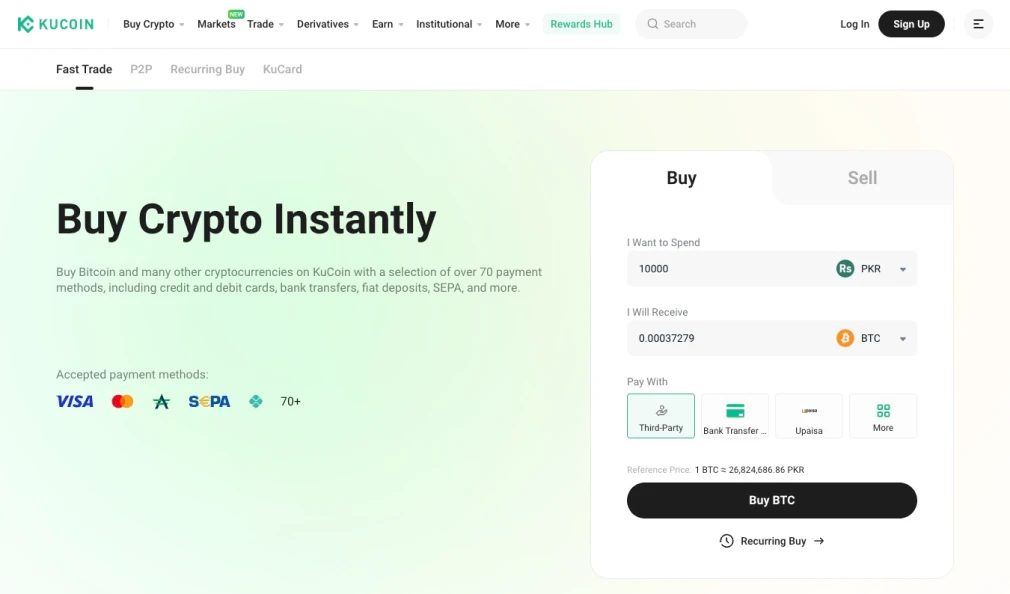Click the search magnifier icon
Image resolution: width=1010 pixels, height=594 pixels.
[653, 23]
